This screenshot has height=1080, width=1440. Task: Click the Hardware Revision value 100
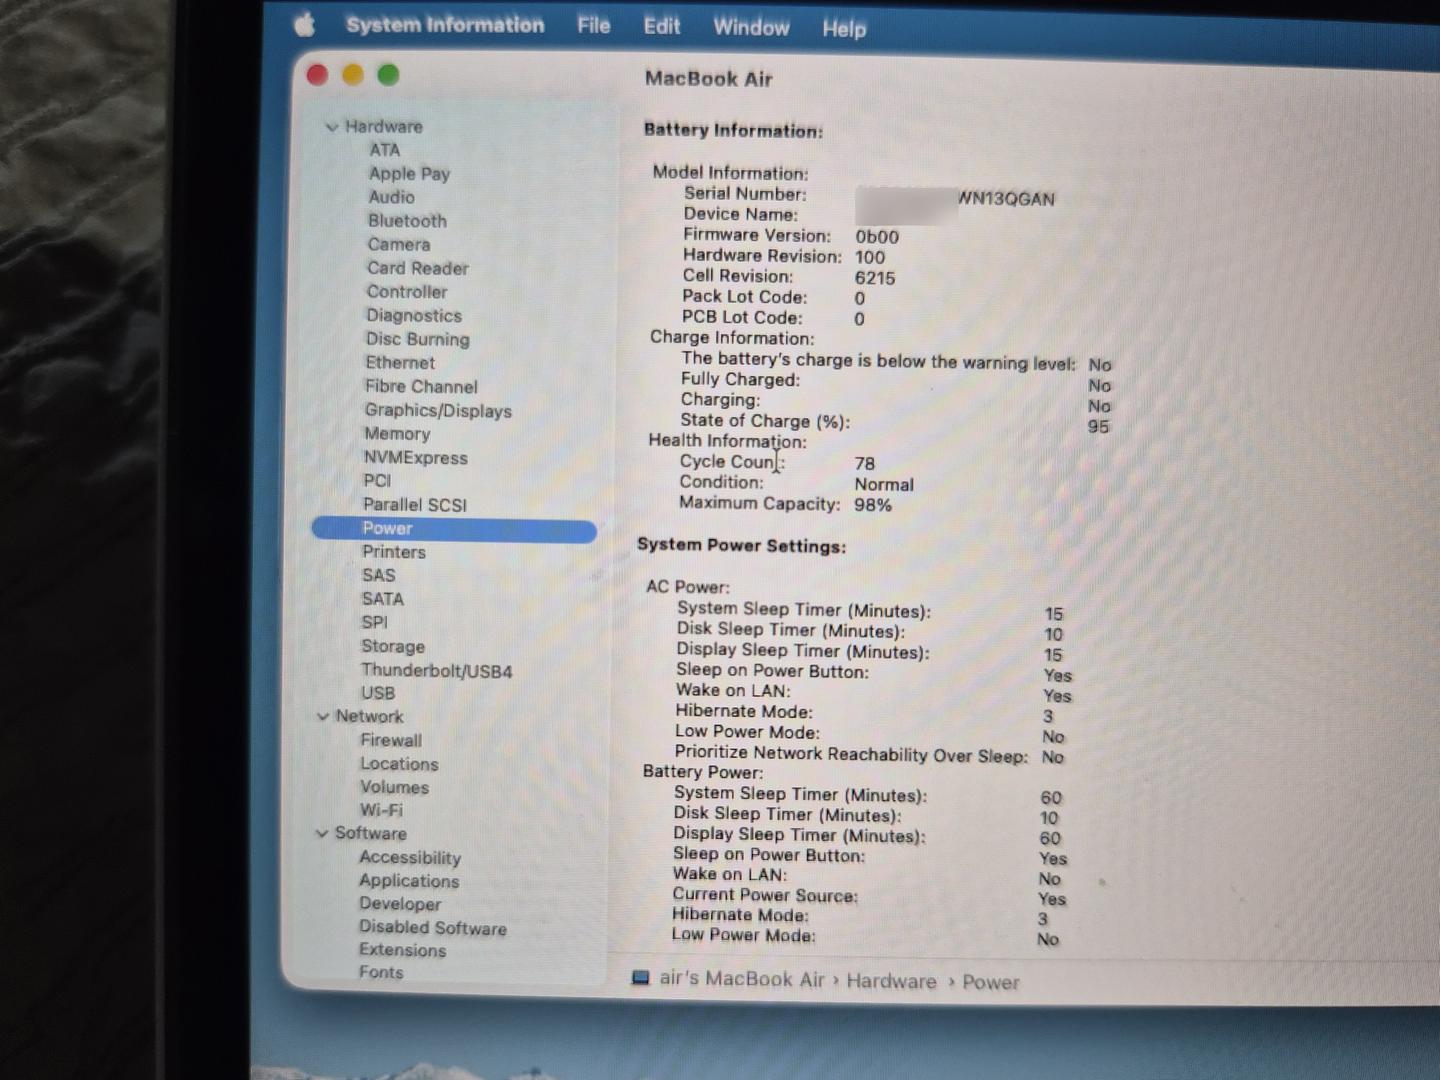point(870,258)
